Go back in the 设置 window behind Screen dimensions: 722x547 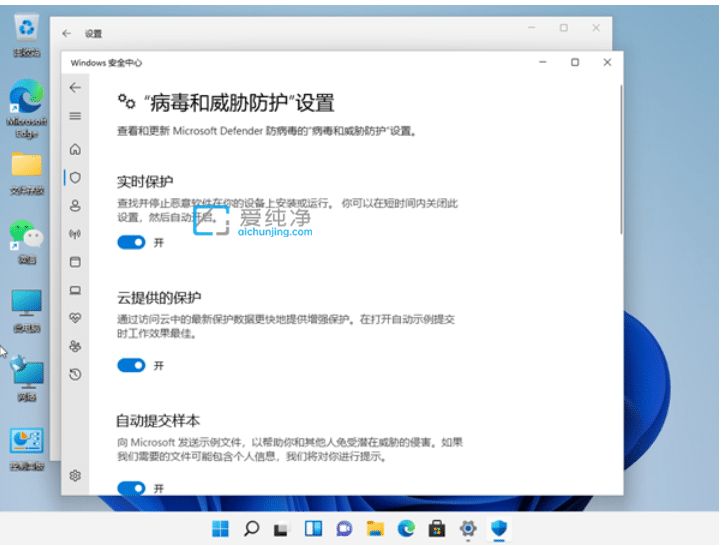(x=67, y=33)
